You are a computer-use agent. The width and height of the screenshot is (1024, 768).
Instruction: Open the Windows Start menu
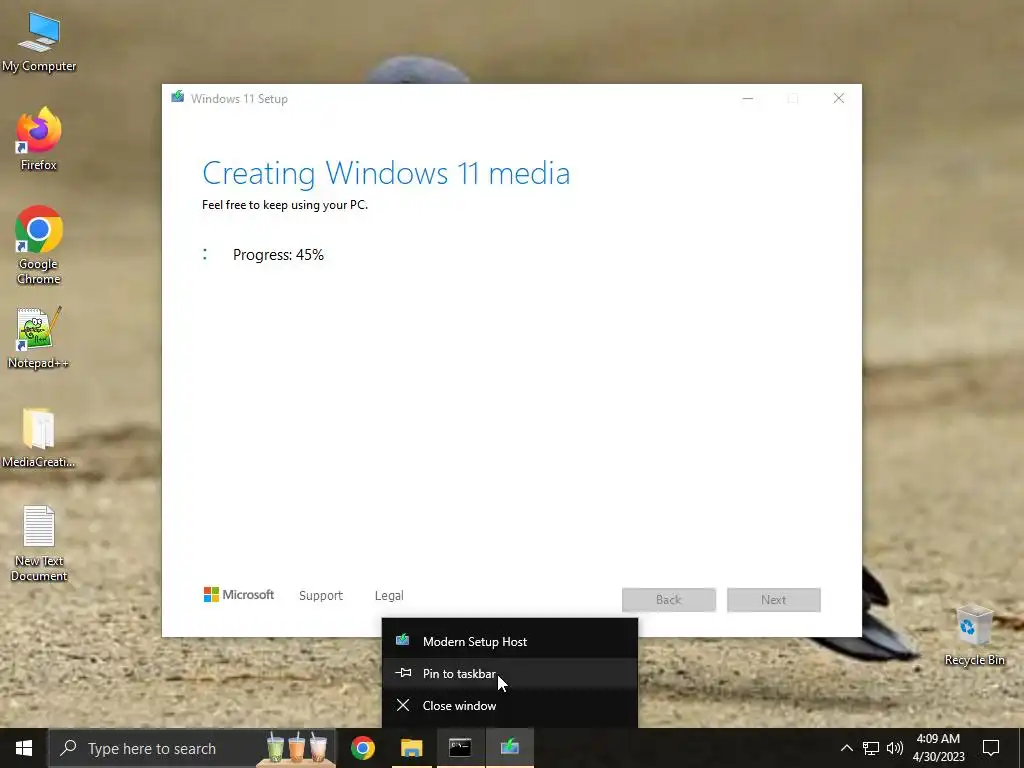24,748
